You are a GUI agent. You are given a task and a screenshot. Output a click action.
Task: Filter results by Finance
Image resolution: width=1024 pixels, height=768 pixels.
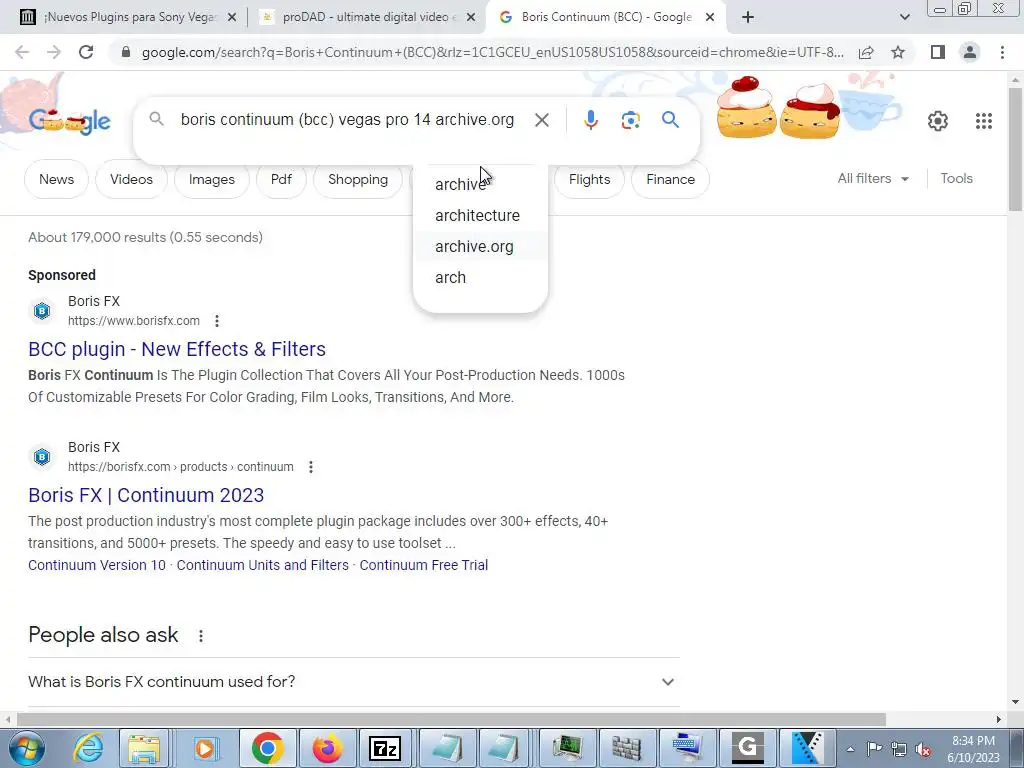click(671, 179)
